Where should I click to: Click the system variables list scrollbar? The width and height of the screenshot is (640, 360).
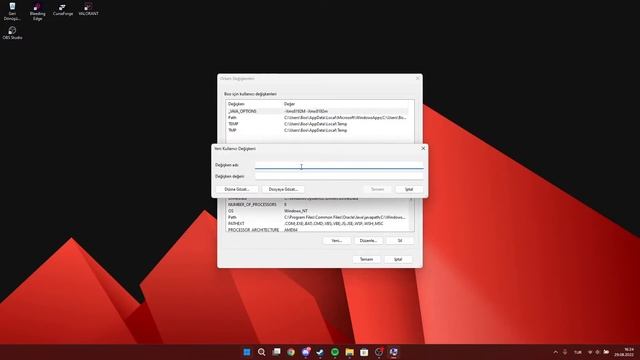(411, 215)
